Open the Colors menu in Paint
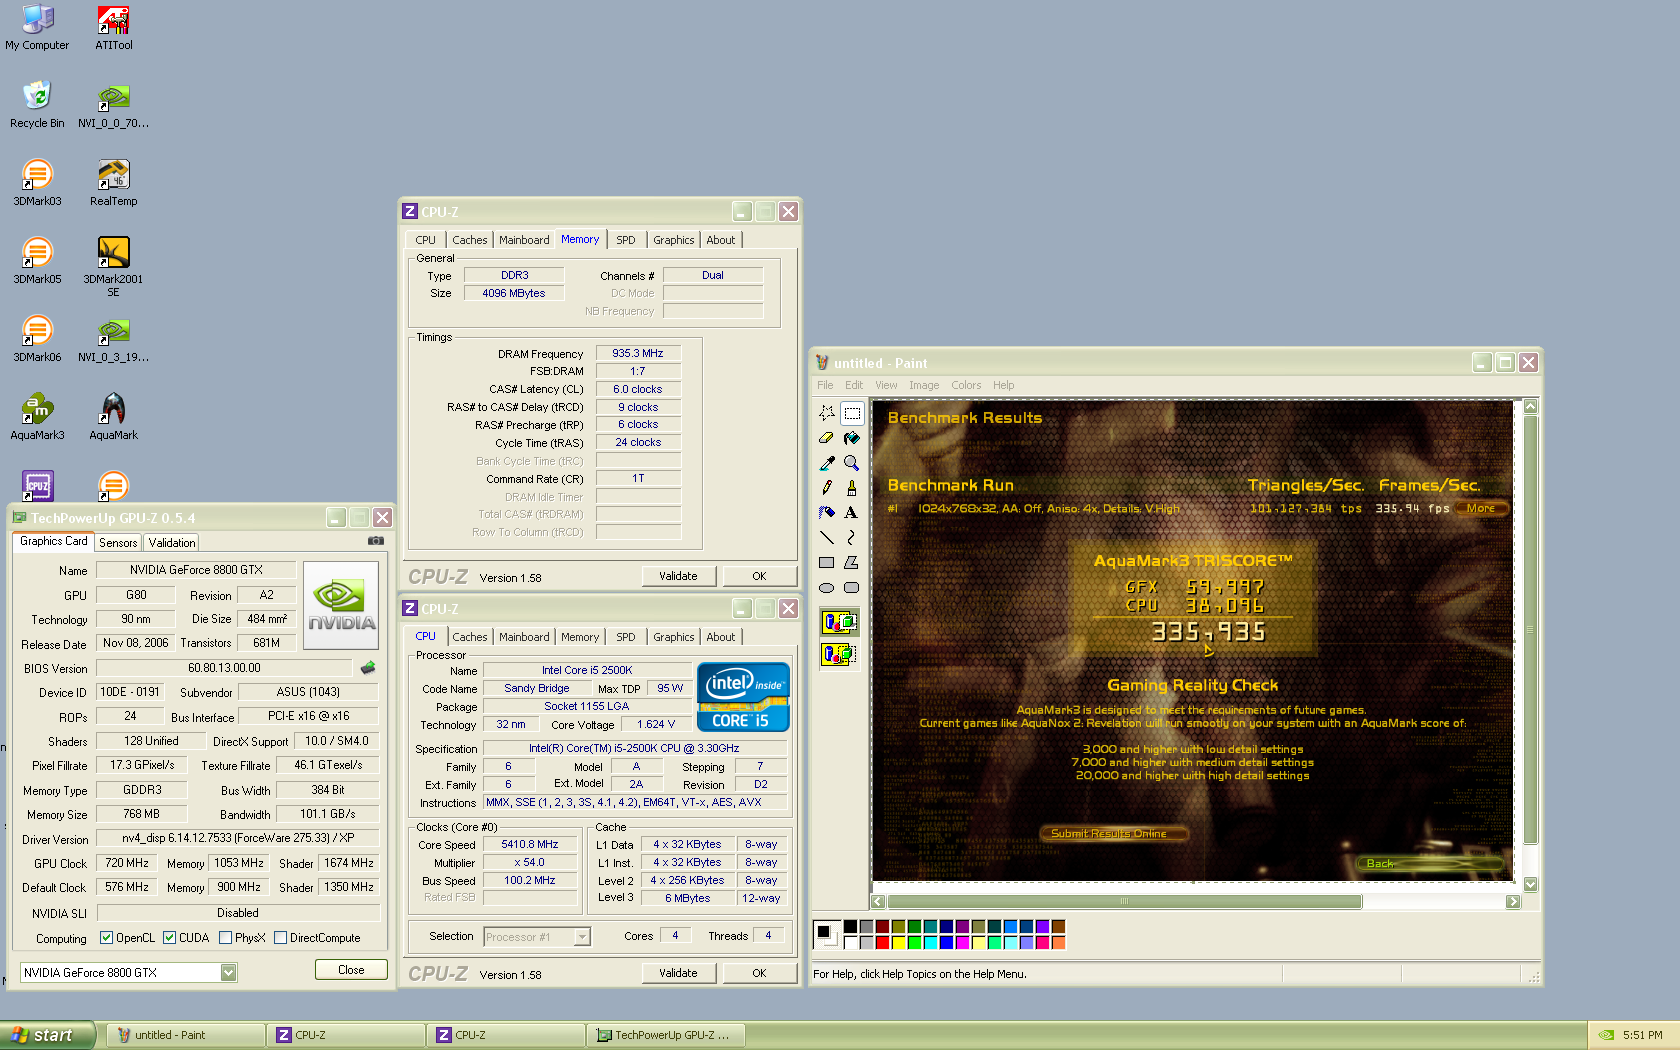Screen dimensions: 1680x1050 [x=966, y=385]
